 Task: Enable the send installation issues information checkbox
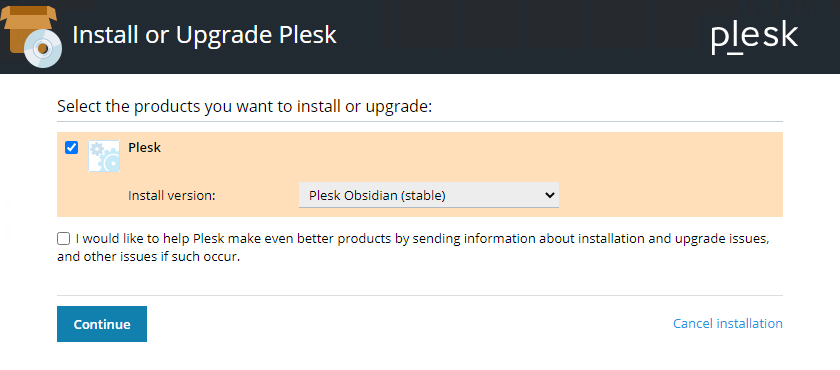coord(63,238)
